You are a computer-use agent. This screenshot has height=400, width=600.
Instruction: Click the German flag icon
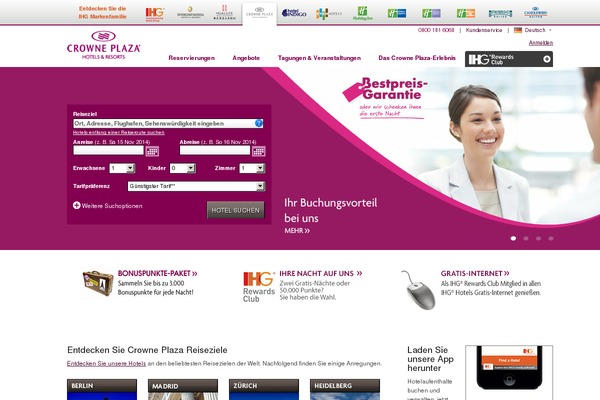[x=518, y=30]
